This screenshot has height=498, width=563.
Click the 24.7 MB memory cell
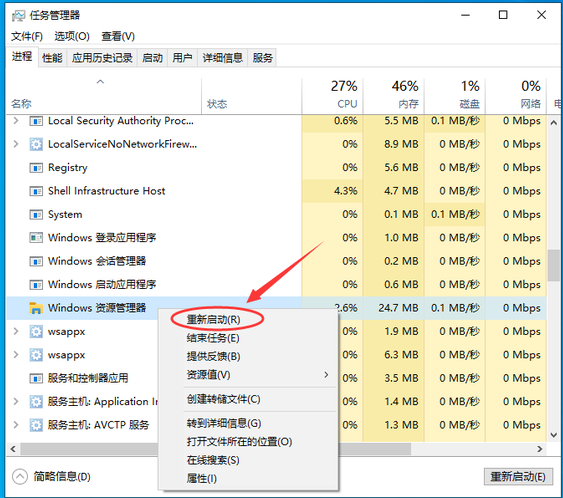pos(394,308)
